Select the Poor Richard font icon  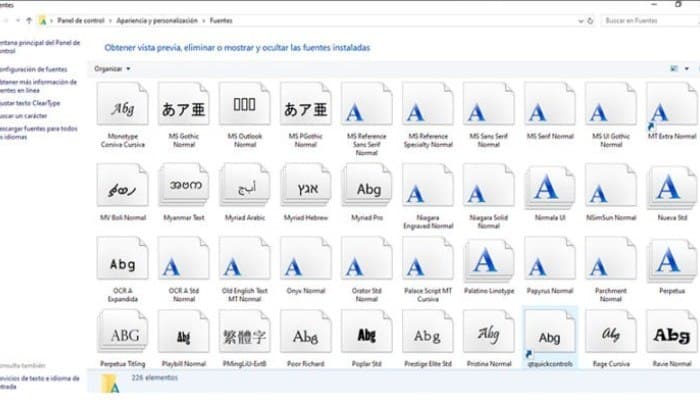pos(306,332)
